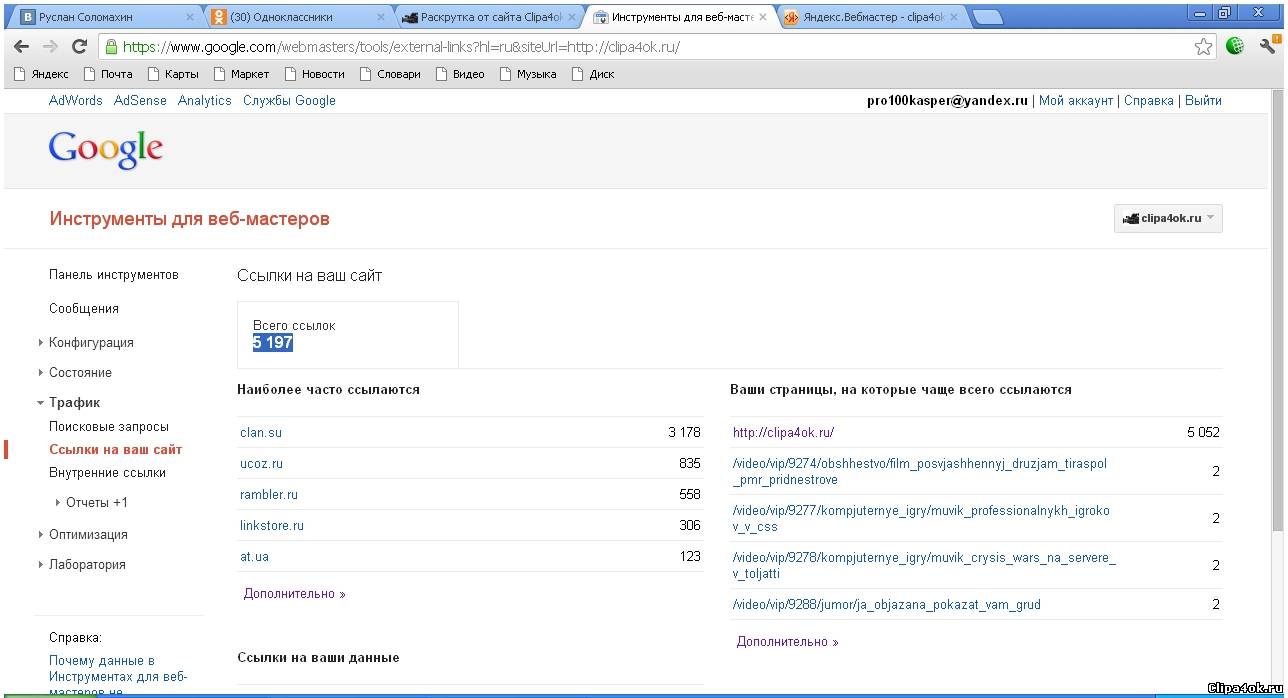1288x698 pixels.
Task: Open the at.ua linking domain
Action: (254, 556)
